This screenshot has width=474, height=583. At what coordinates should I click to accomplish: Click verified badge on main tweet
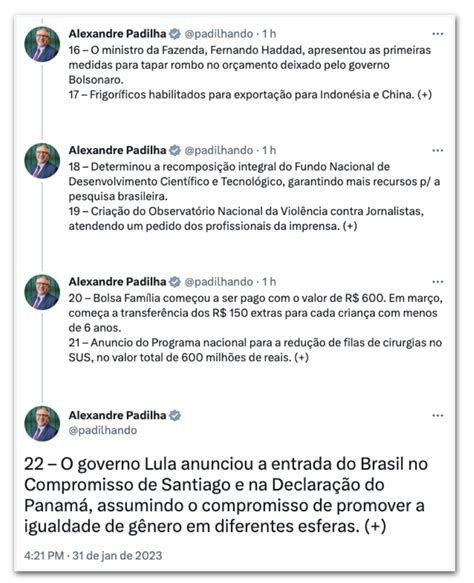(175, 415)
